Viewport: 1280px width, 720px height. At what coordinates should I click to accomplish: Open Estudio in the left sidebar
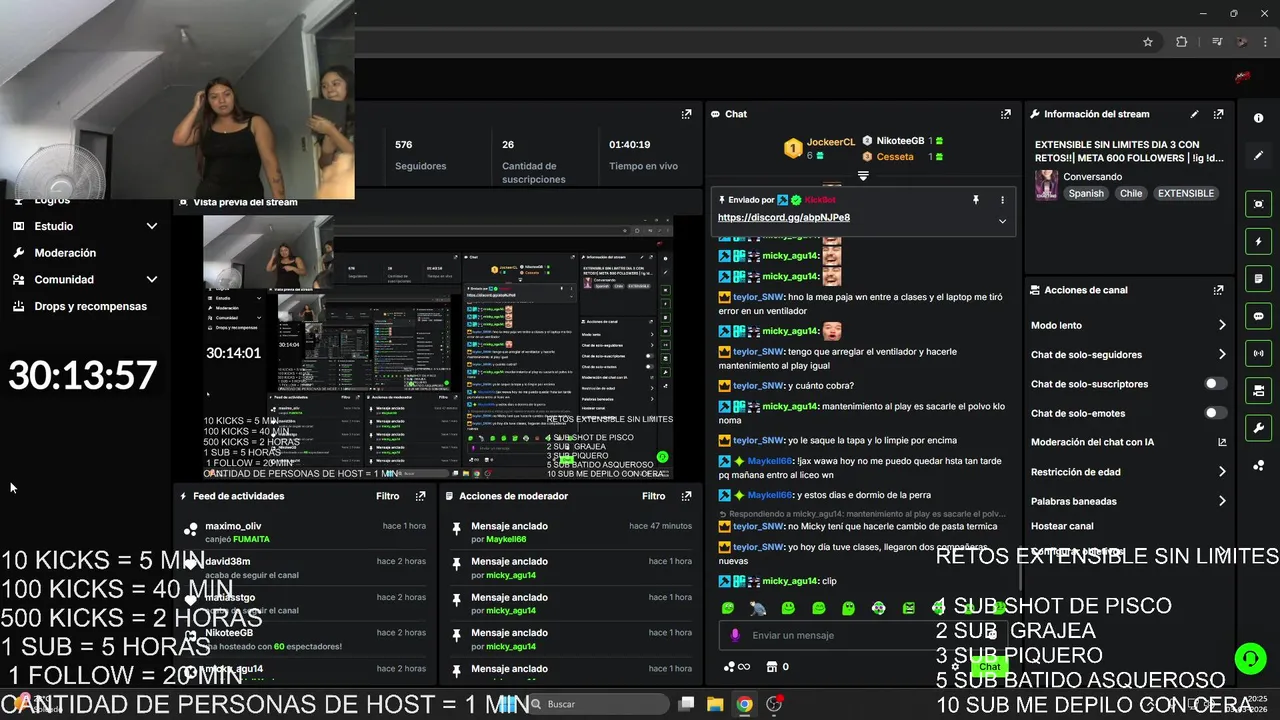click(x=53, y=226)
